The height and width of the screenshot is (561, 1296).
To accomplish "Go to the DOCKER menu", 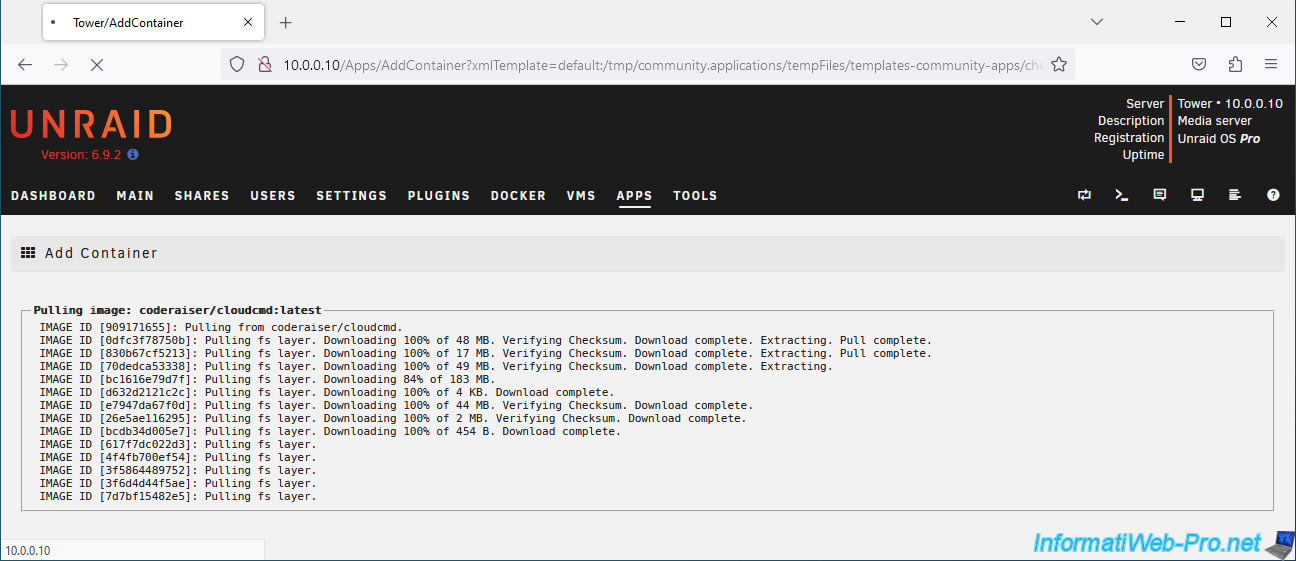I will [518, 196].
